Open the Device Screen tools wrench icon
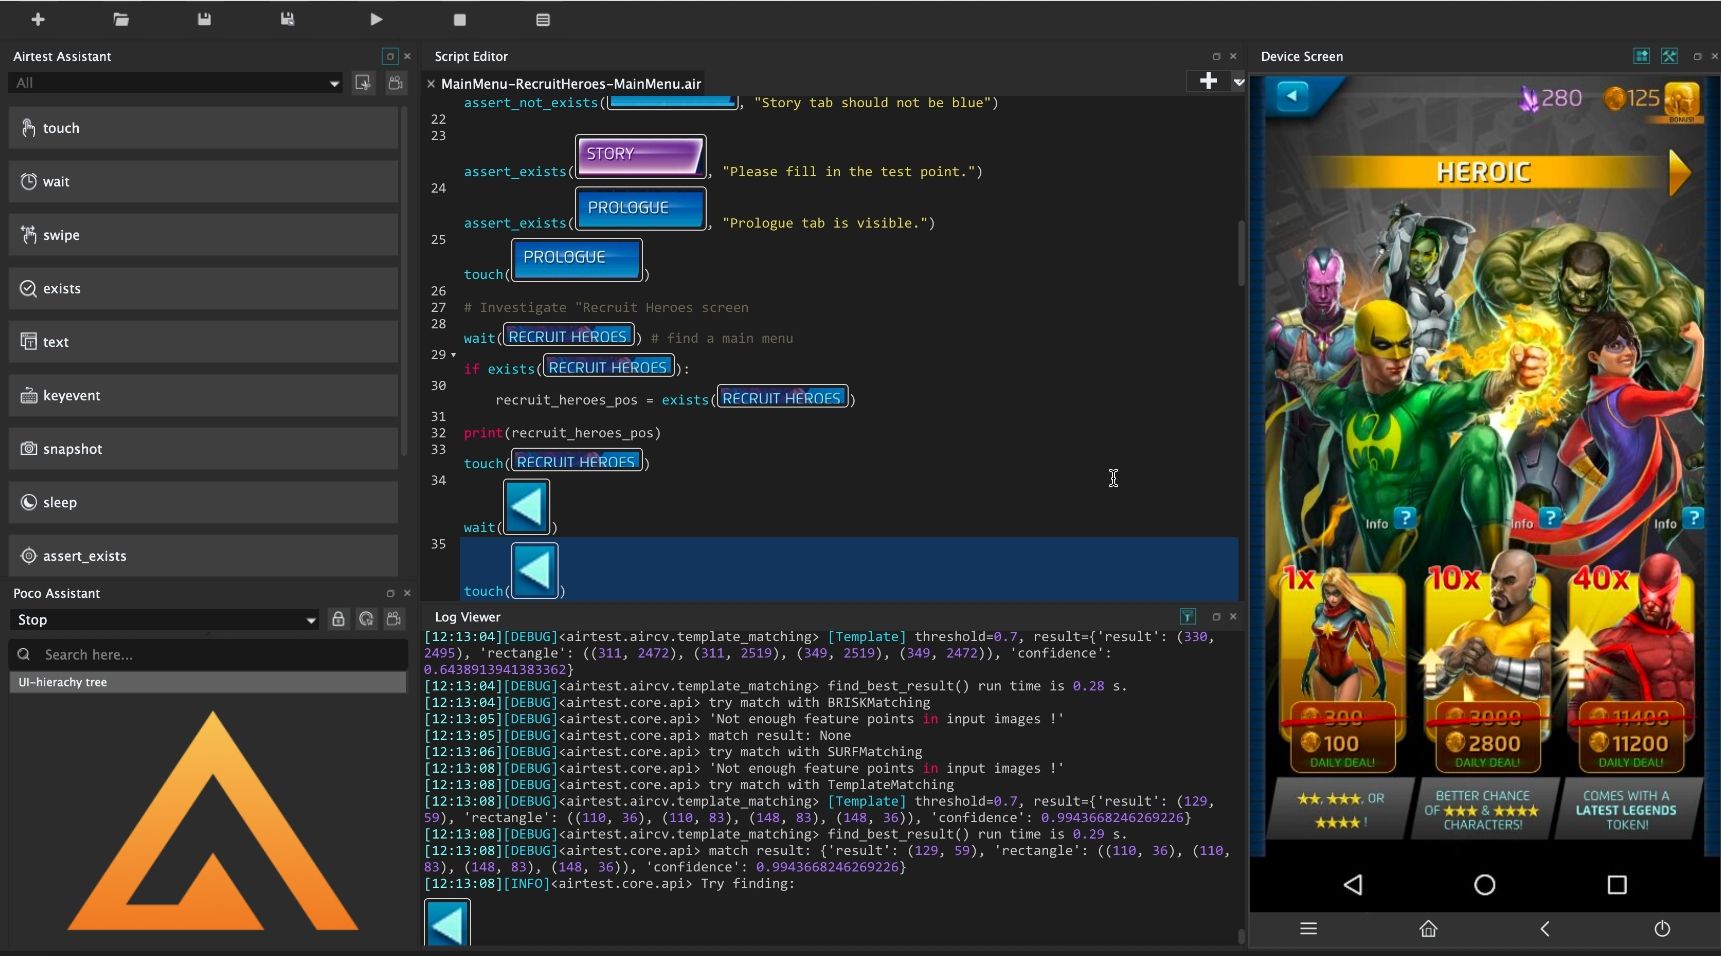The height and width of the screenshot is (956, 1721). click(1669, 56)
